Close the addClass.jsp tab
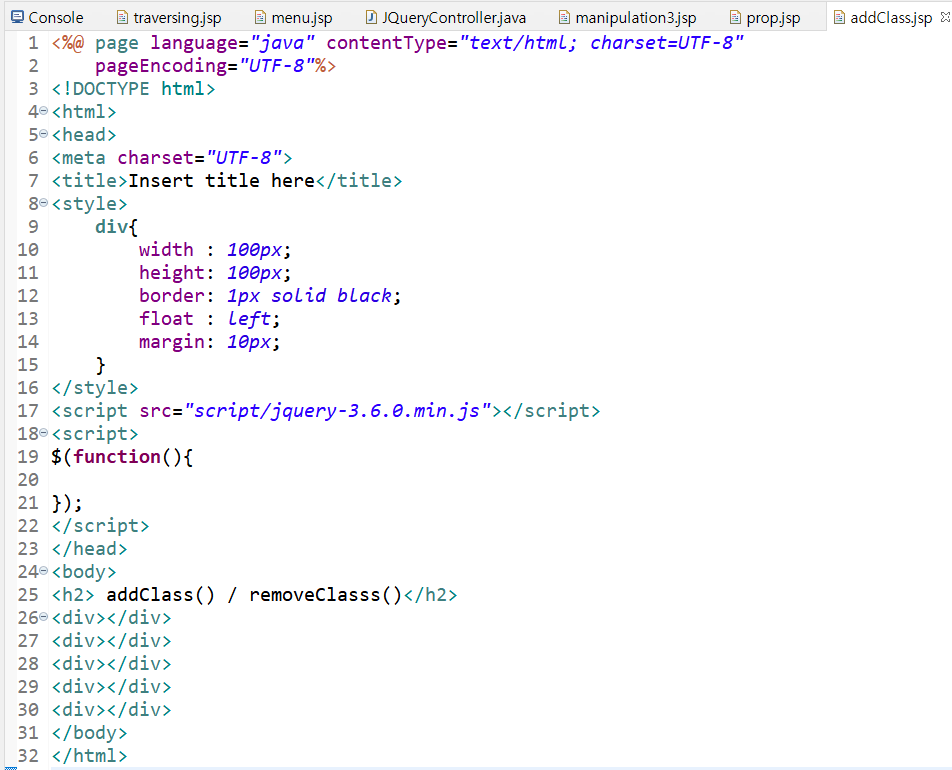 [945, 17]
